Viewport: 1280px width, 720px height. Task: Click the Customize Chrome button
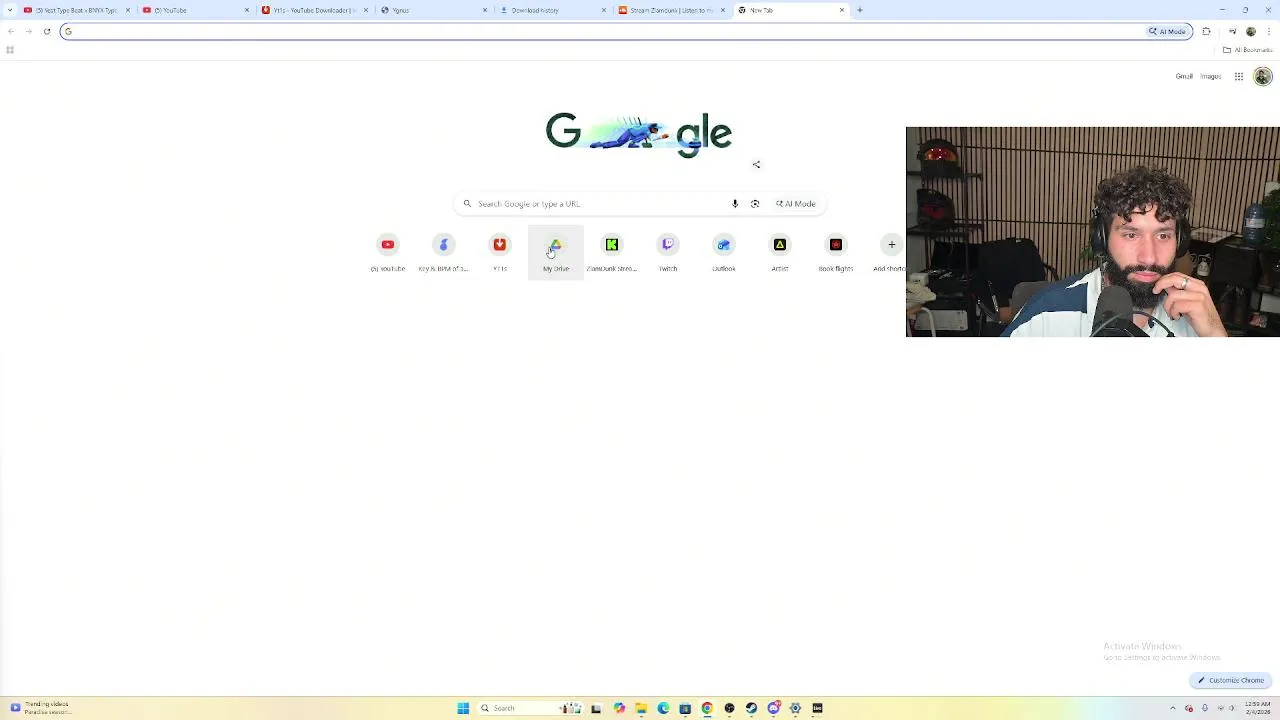[x=1231, y=680]
